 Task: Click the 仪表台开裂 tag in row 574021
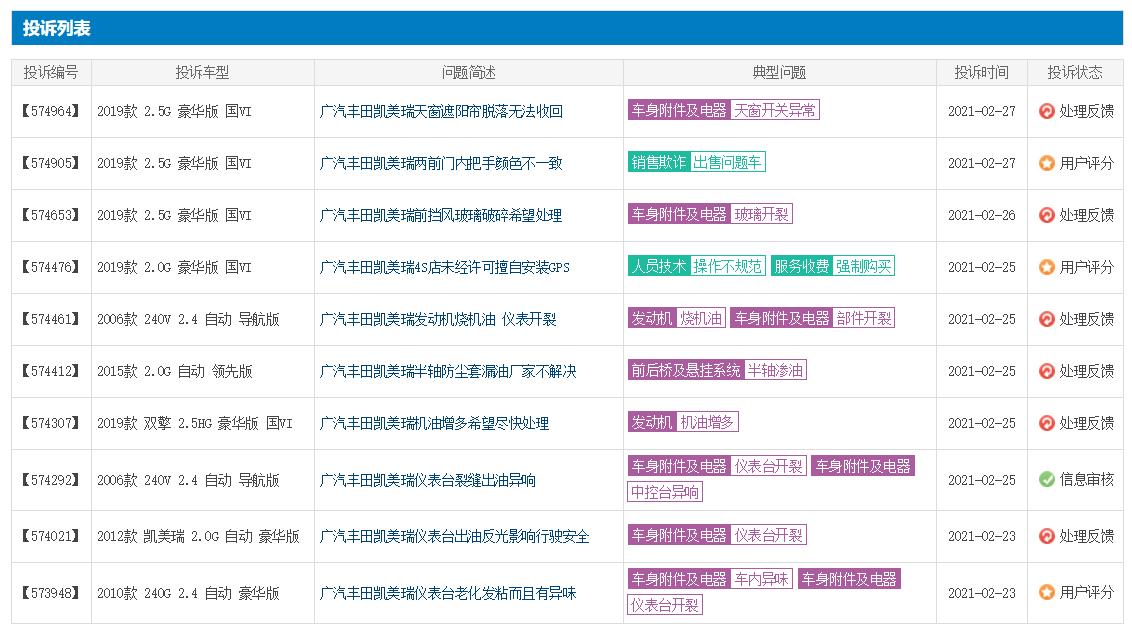[x=768, y=535]
